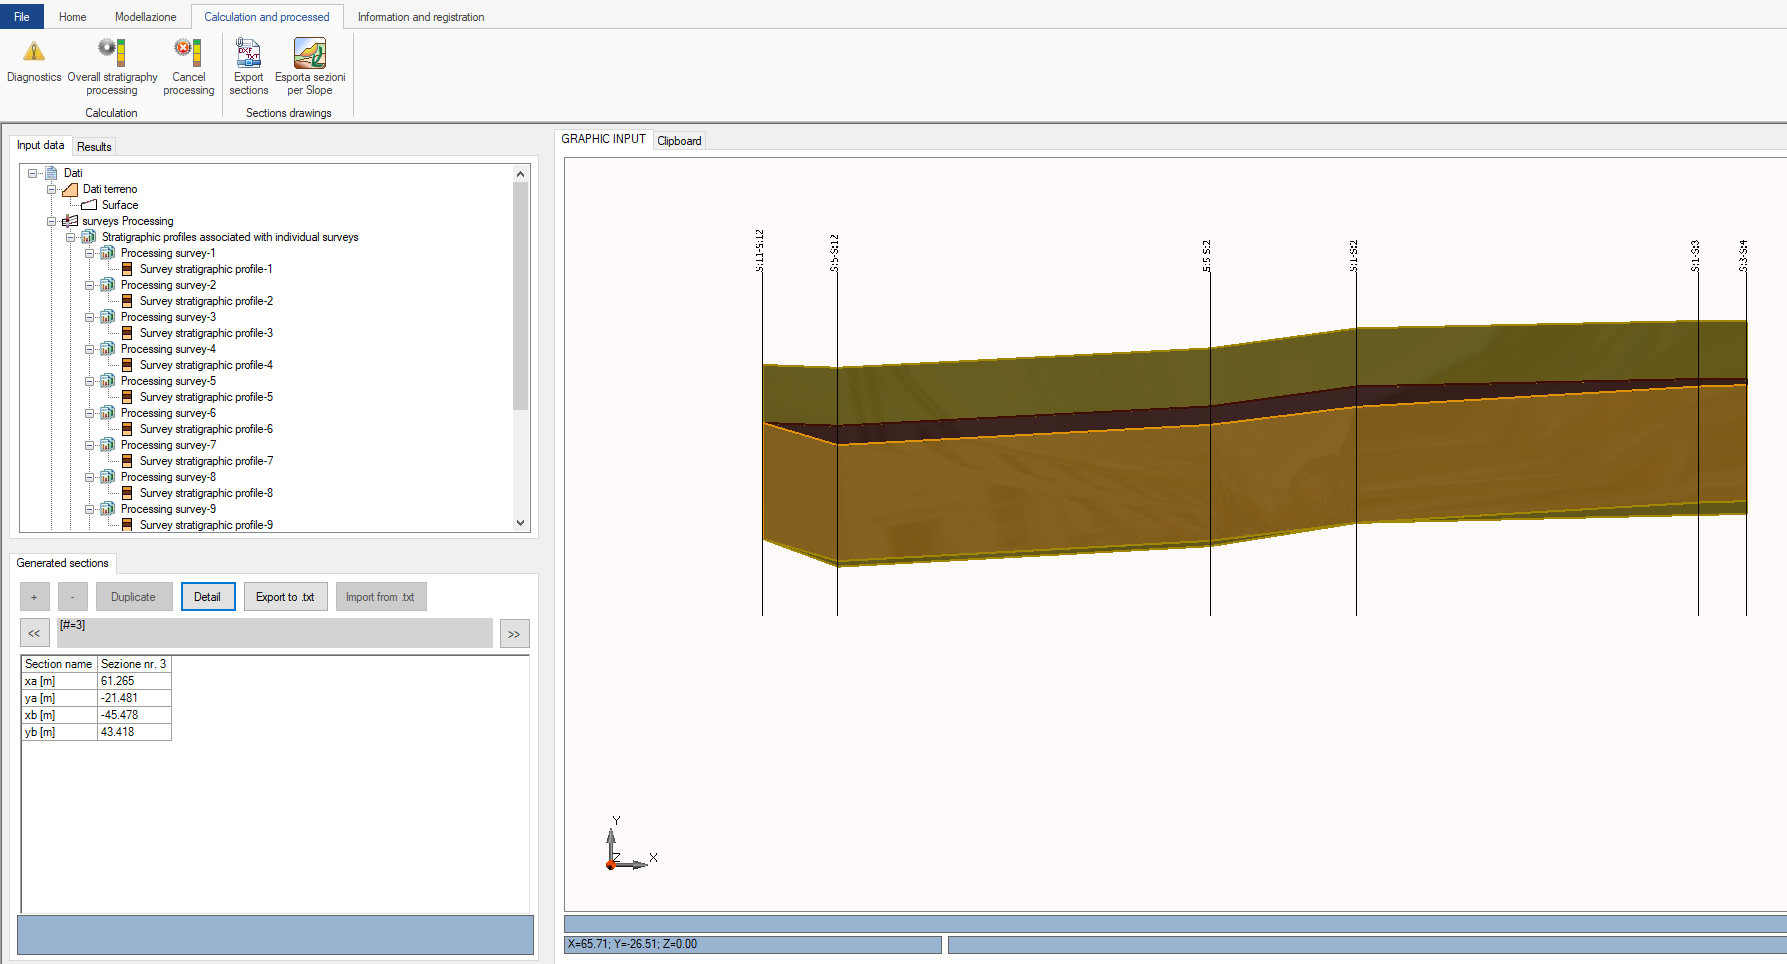The image size is (1787, 964).
Task: Click the Survey stratigraphic profile-9 icon
Action: [x=127, y=525]
